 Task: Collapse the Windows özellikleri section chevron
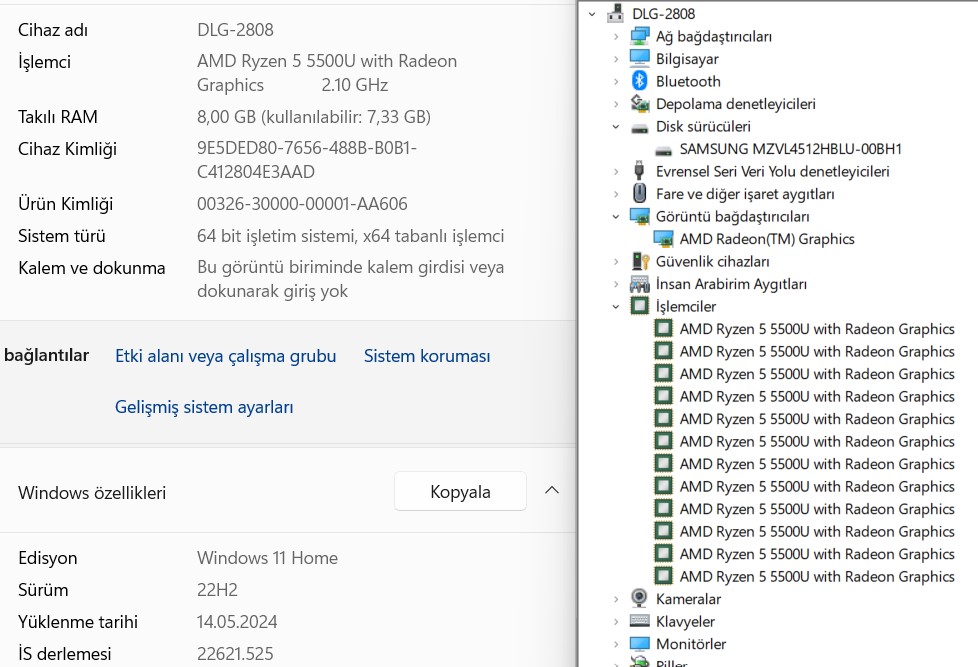pyautogui.click(x=551, y=490)
